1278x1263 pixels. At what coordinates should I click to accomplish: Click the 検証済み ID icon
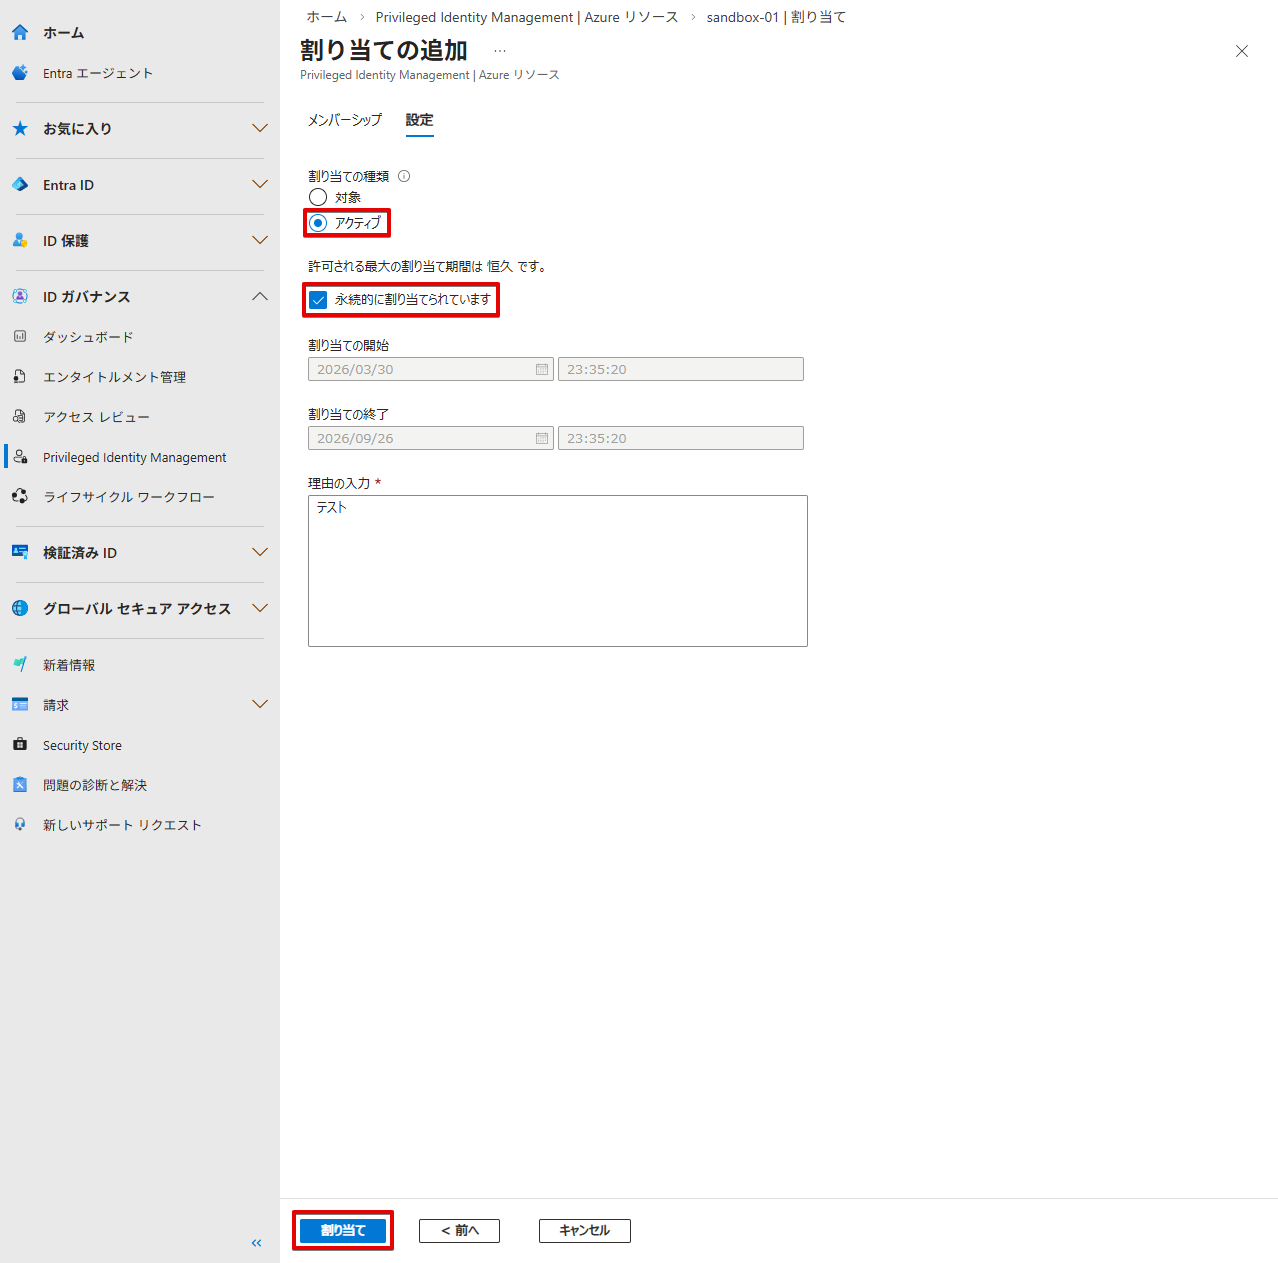[x=20, y=553]
